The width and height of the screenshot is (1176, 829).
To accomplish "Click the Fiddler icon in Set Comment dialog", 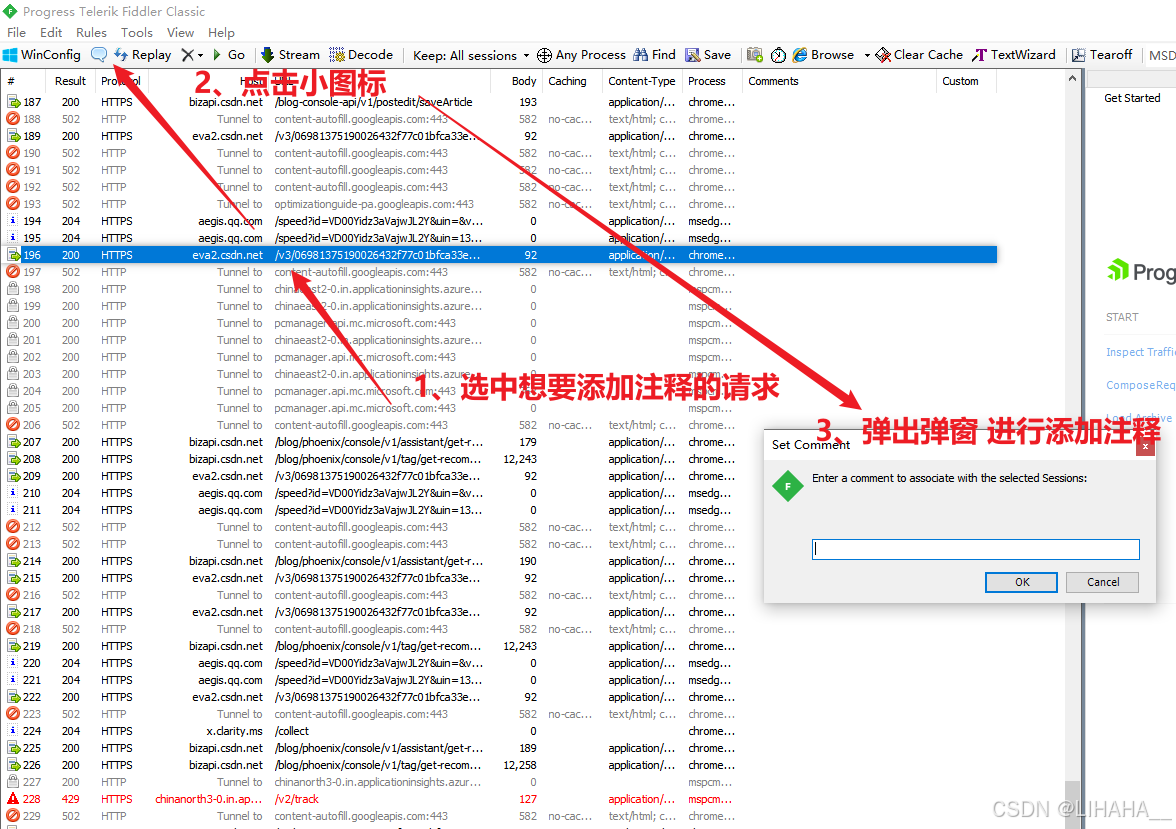I will click(x=788, y=486).
